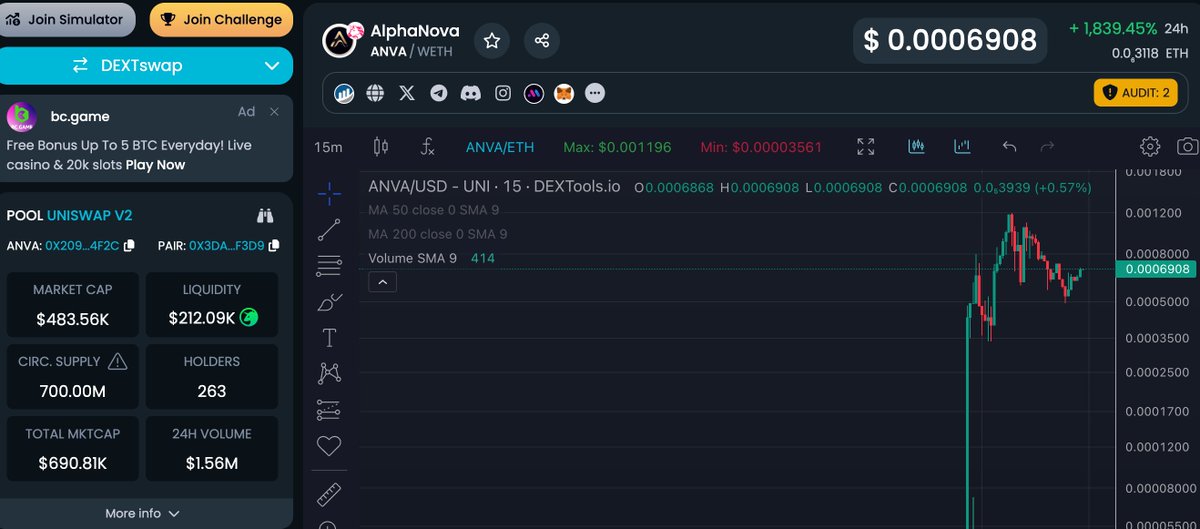Click the Max: $0.001196 label
Image resolution: width=1200 pixels, height=529 pixels.
click(617, 147)
